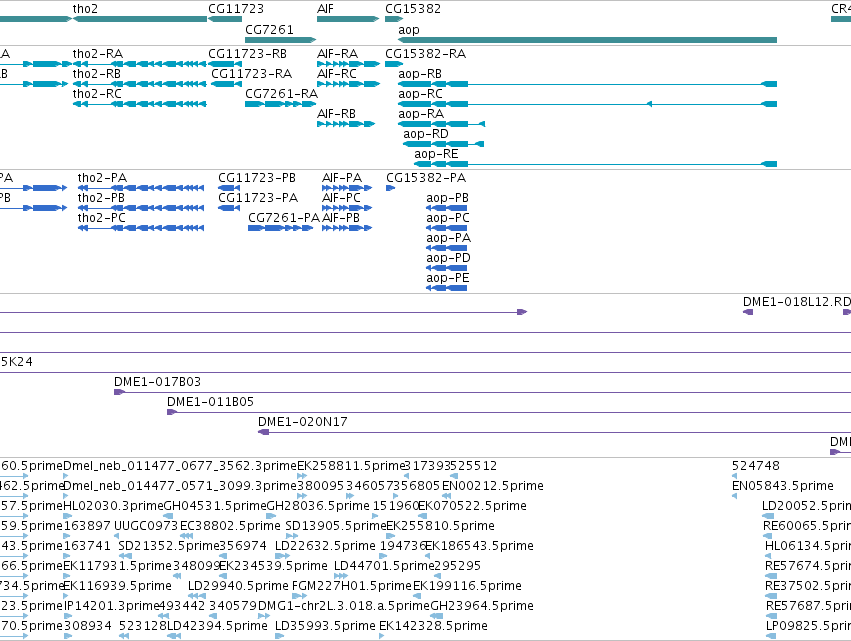The image size is (851, 641).
Task: Select protein AIF-PA
Action: tap(342, 178)
